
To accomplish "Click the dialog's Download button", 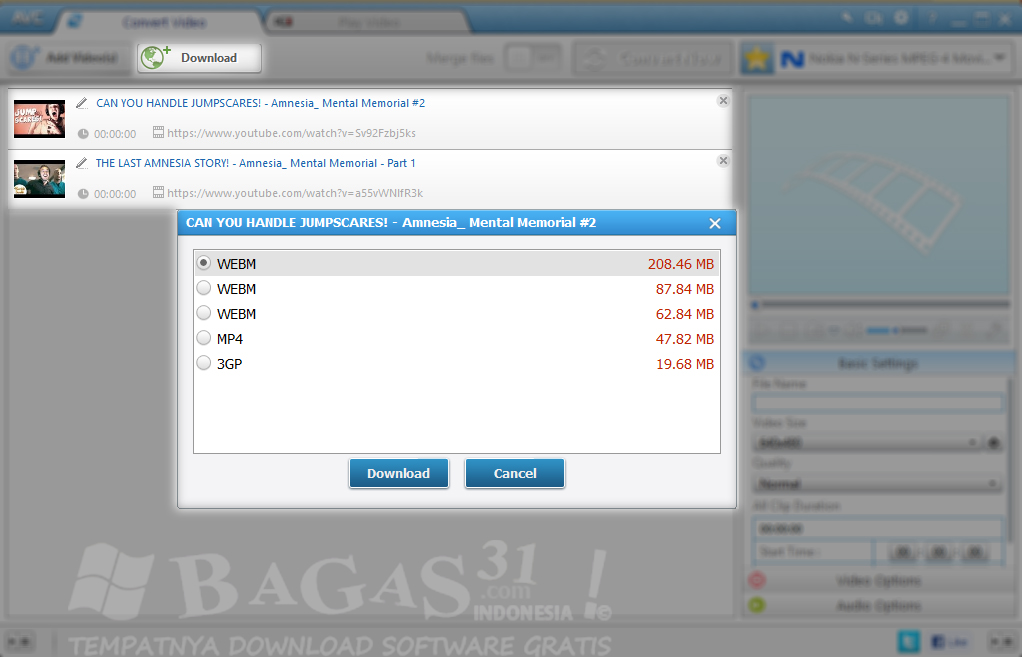I will point(399,473).
